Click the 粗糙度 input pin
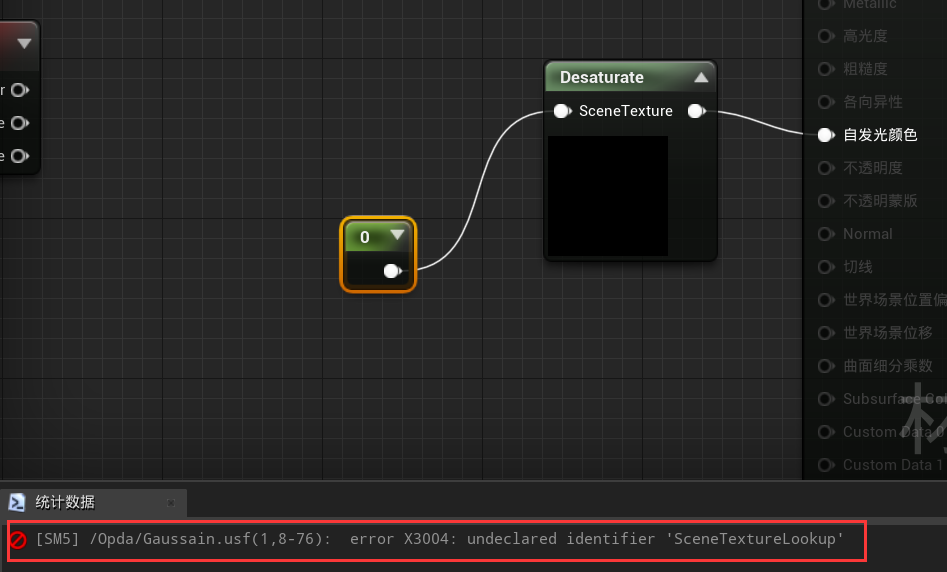 (x=826, y=69)
